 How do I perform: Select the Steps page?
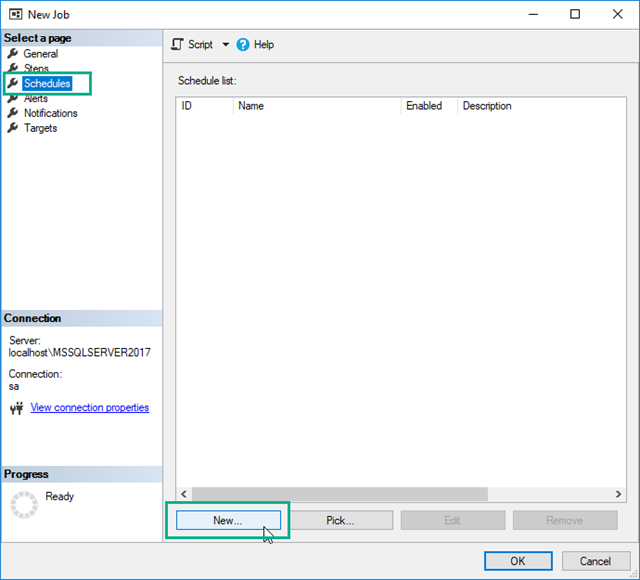tap(36, 69)
